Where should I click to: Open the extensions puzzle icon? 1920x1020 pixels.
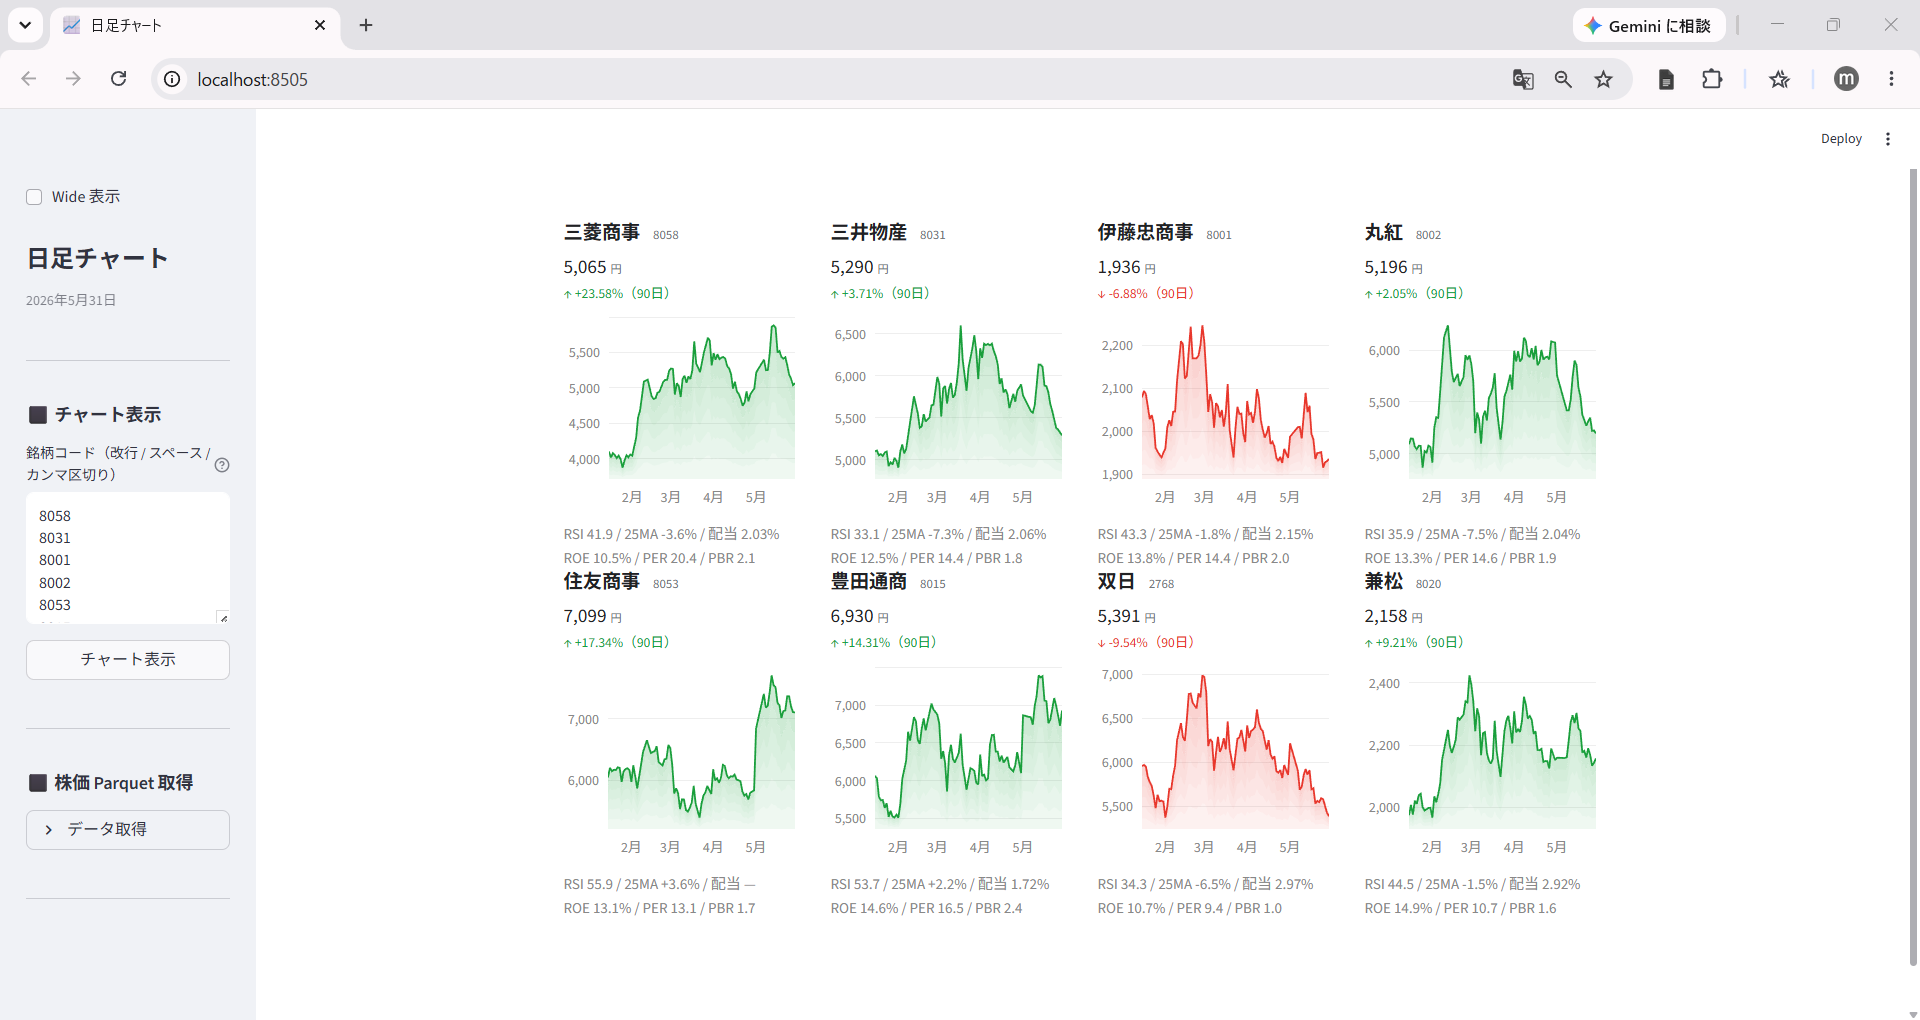click(x=1712, y=79)
